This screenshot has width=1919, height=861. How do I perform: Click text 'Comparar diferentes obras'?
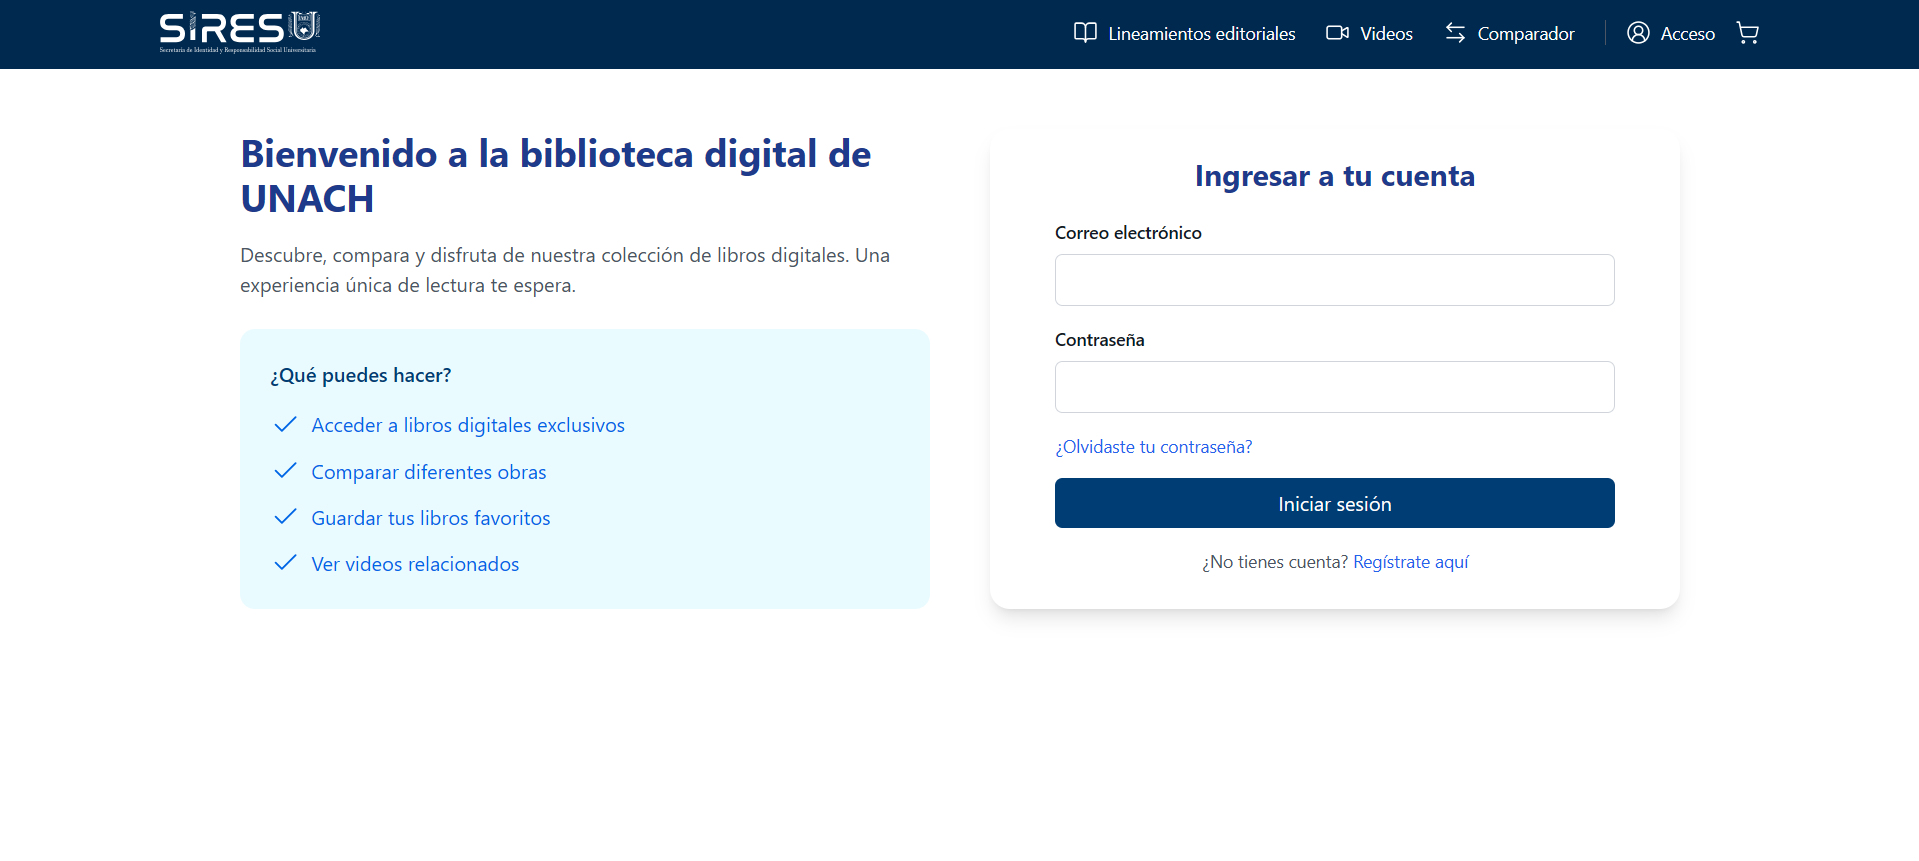tap(429, 472)
